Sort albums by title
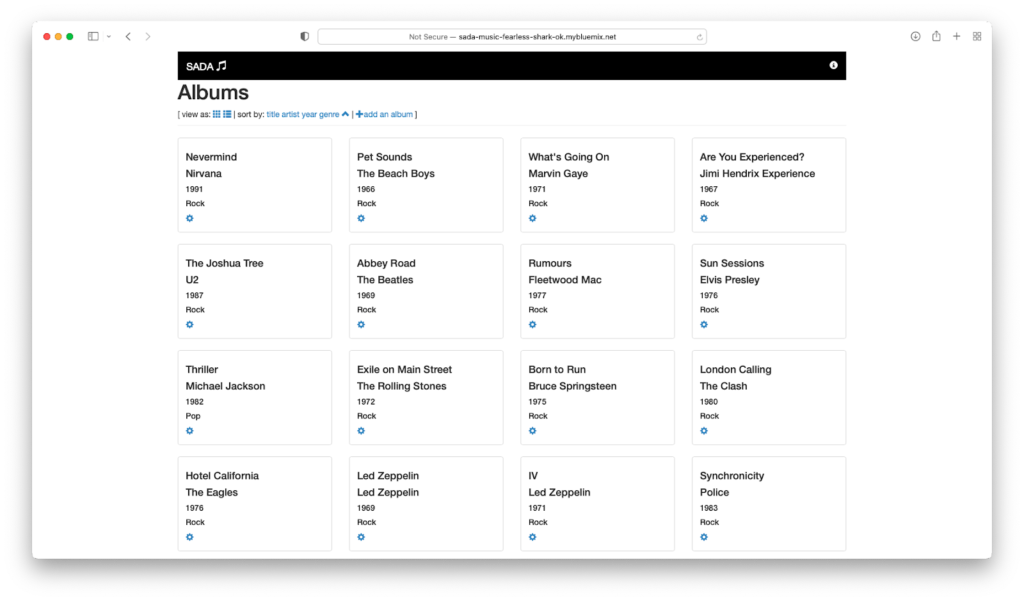This screenshot has width=1024, height=601. (272, 114)
